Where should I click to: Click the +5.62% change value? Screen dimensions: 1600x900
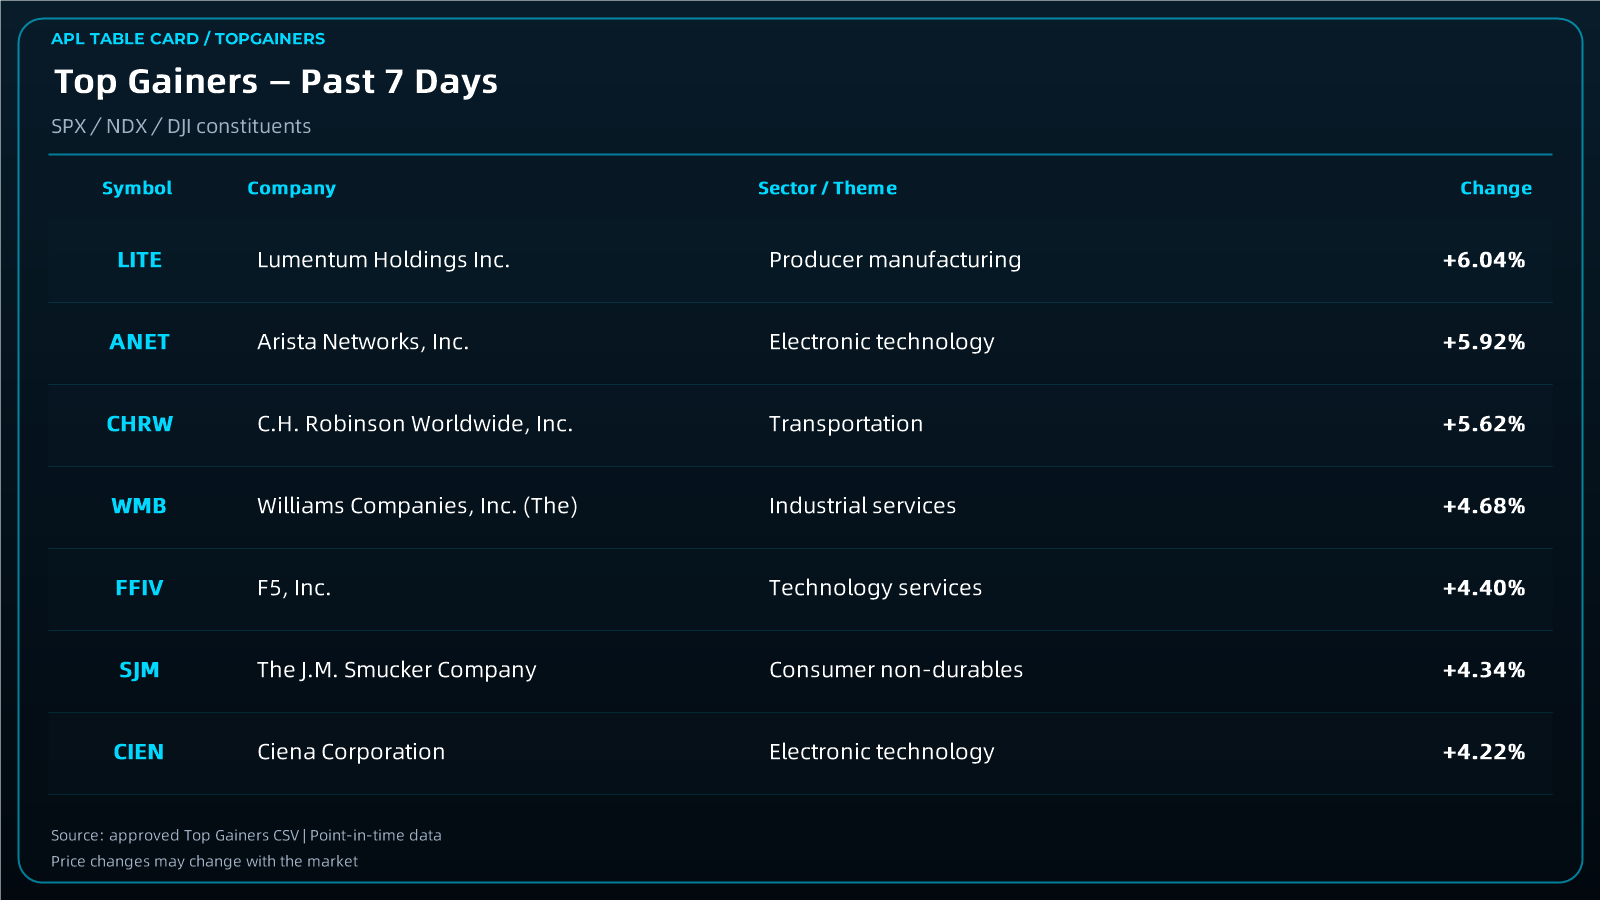(1484, 424)
